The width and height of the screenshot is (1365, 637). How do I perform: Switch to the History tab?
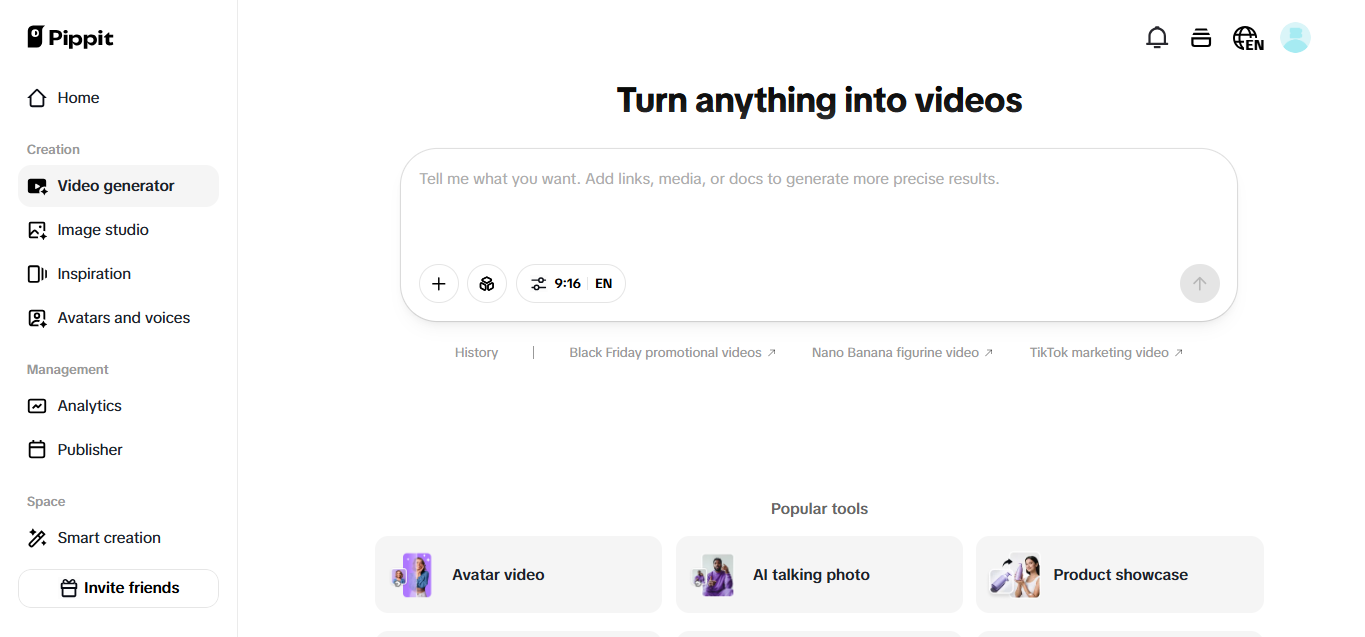[476, 352]
